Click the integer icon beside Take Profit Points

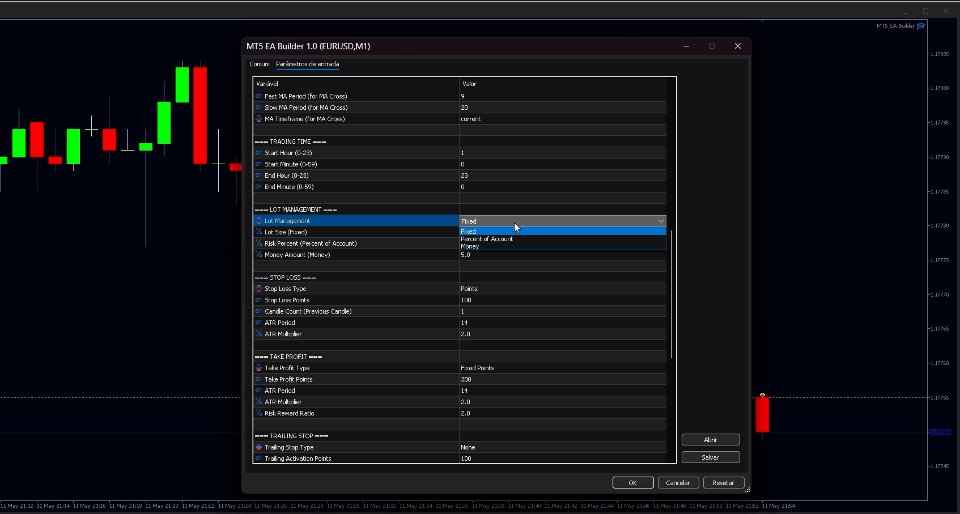pos(258,379)
